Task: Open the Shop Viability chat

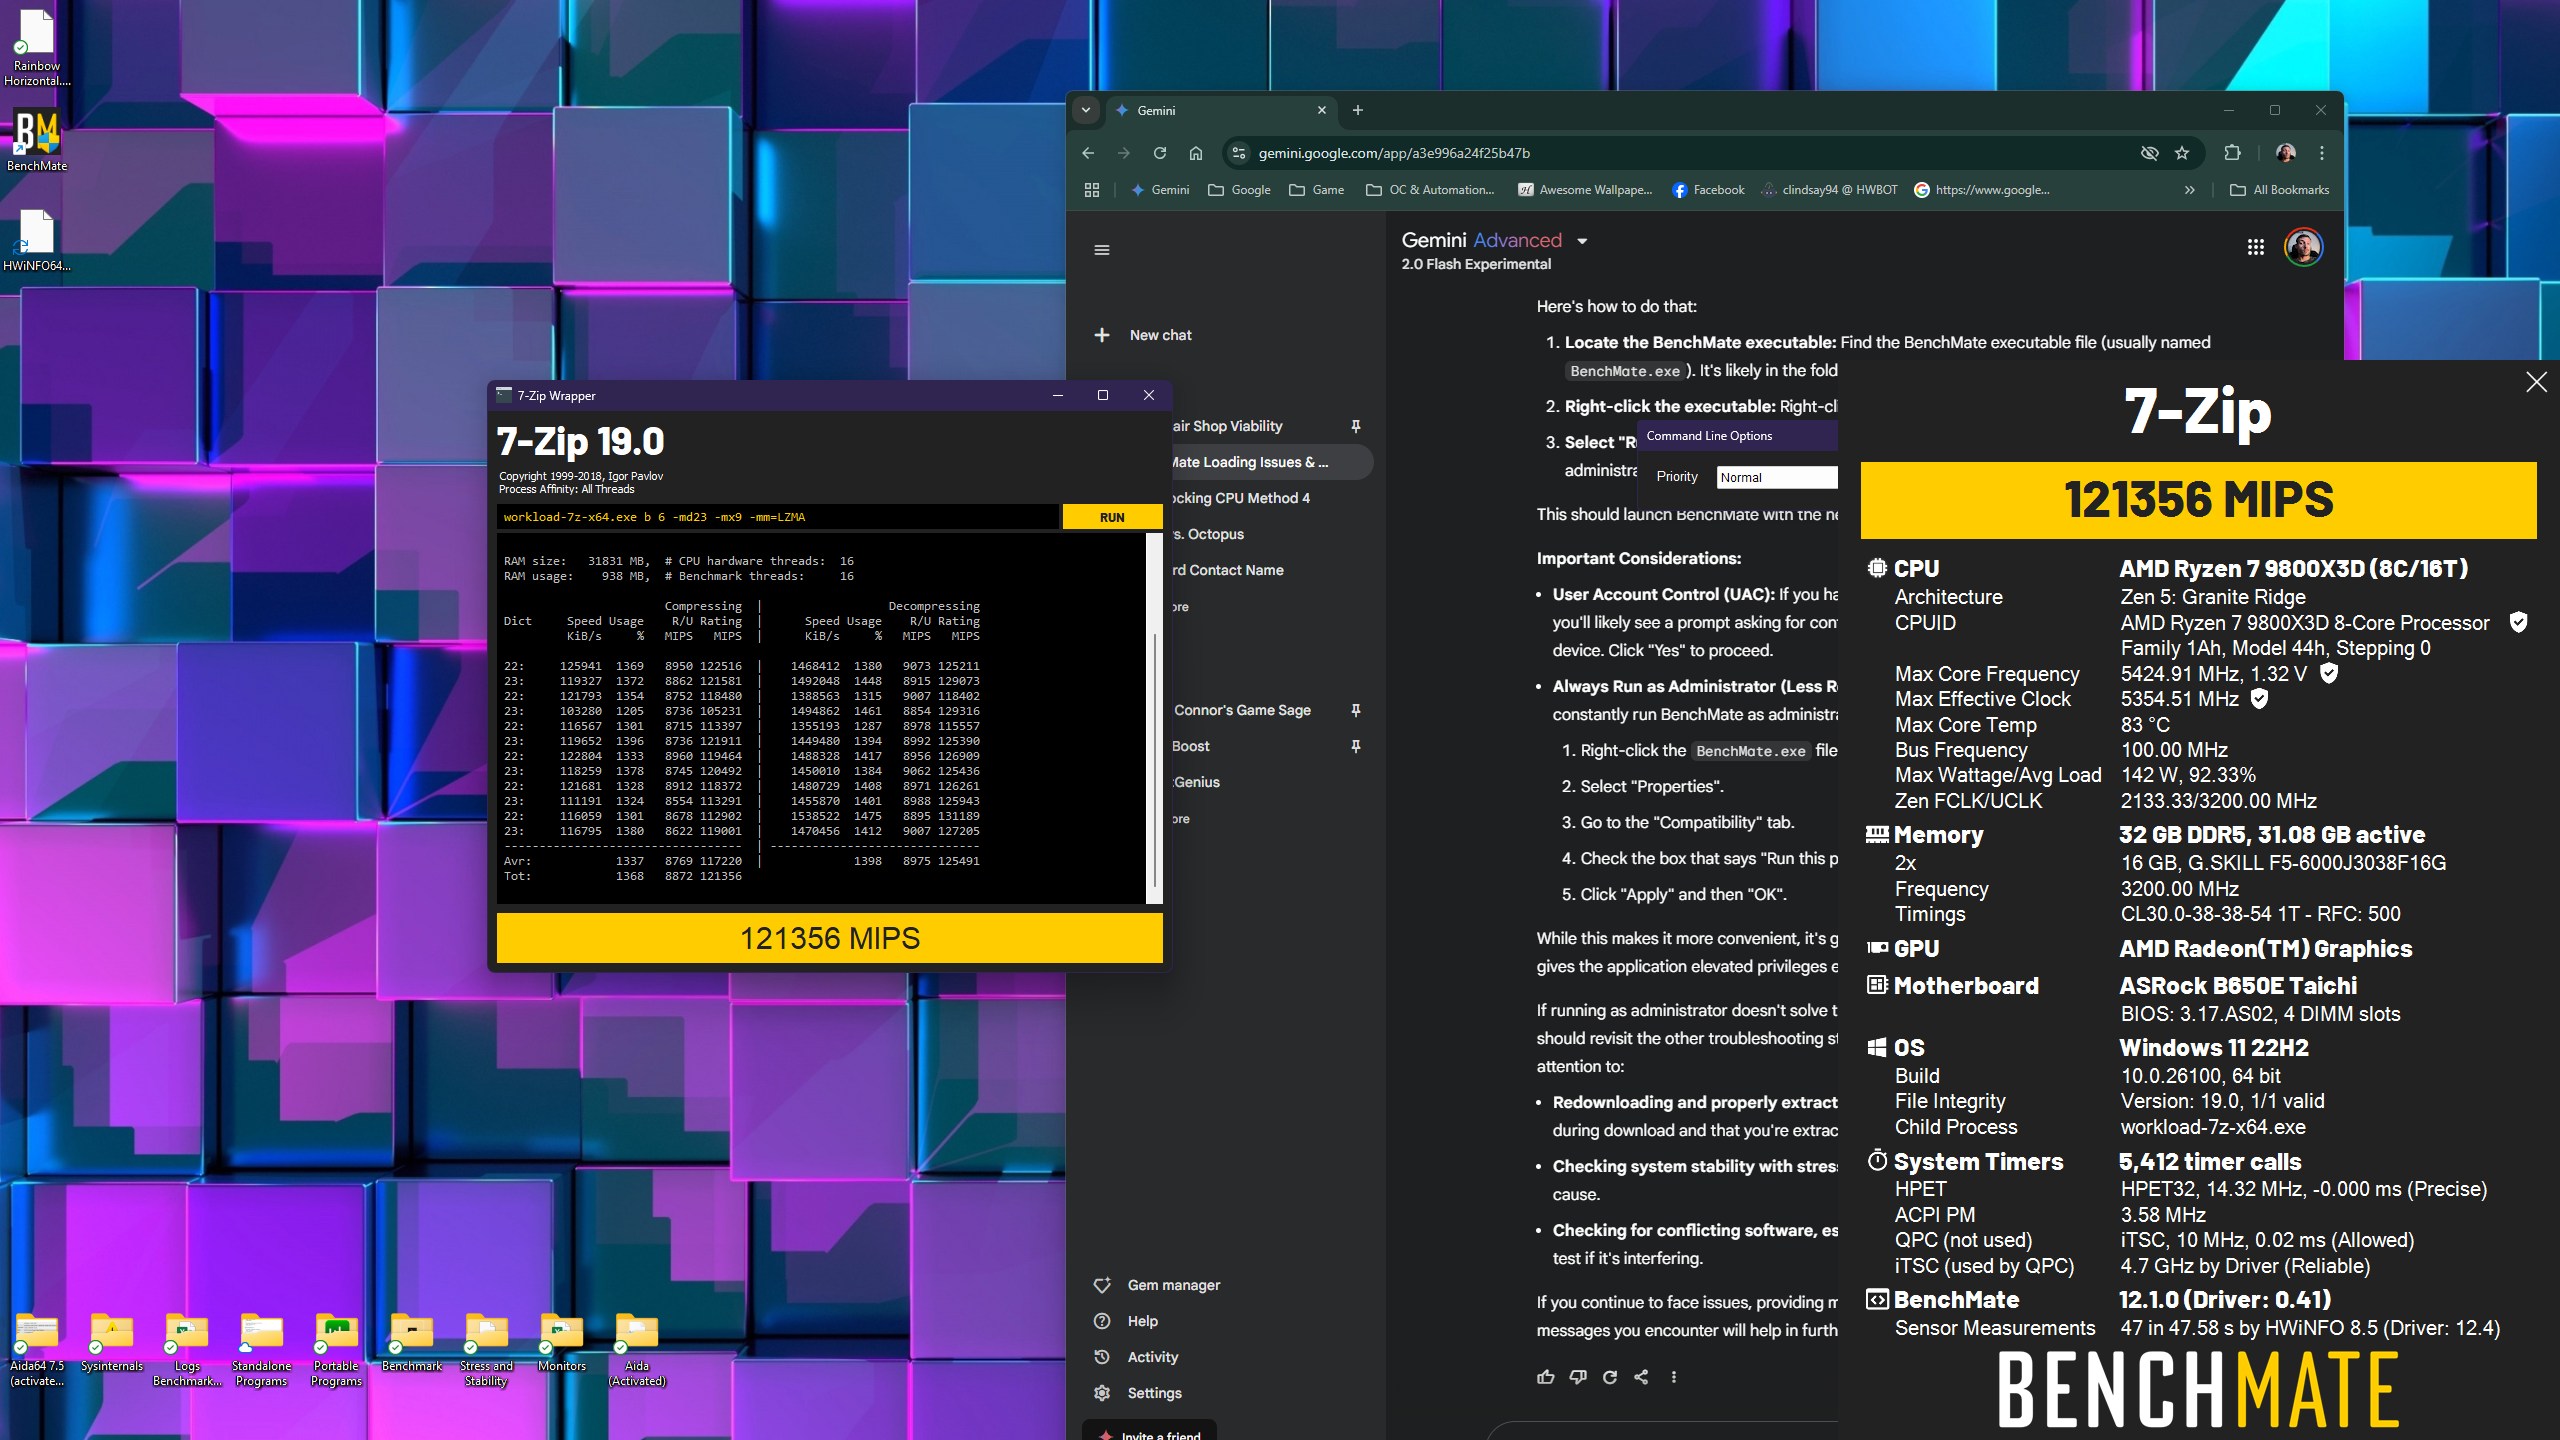Action: pyautogui.click(x=1228, y=426)
